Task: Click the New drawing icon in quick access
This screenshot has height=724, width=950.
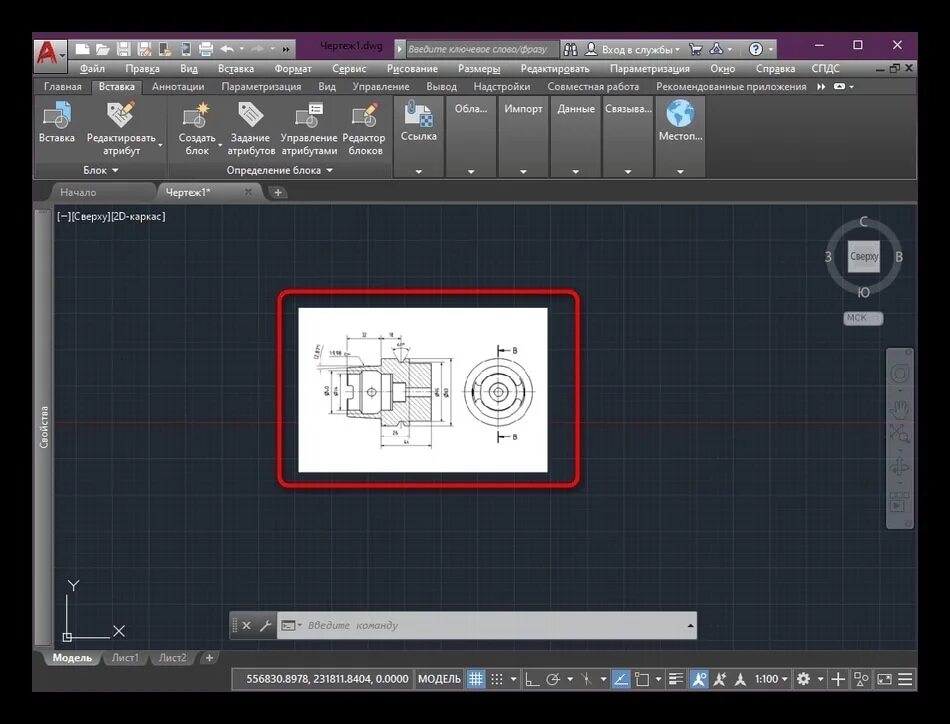Action: (x=82, y=48)
